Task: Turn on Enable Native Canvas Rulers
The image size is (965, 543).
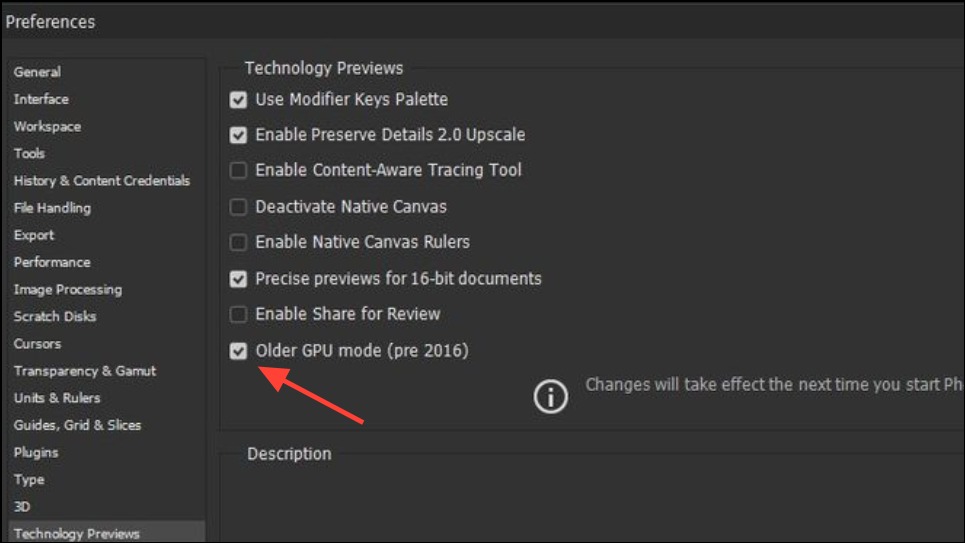Action: click(238, 242)
